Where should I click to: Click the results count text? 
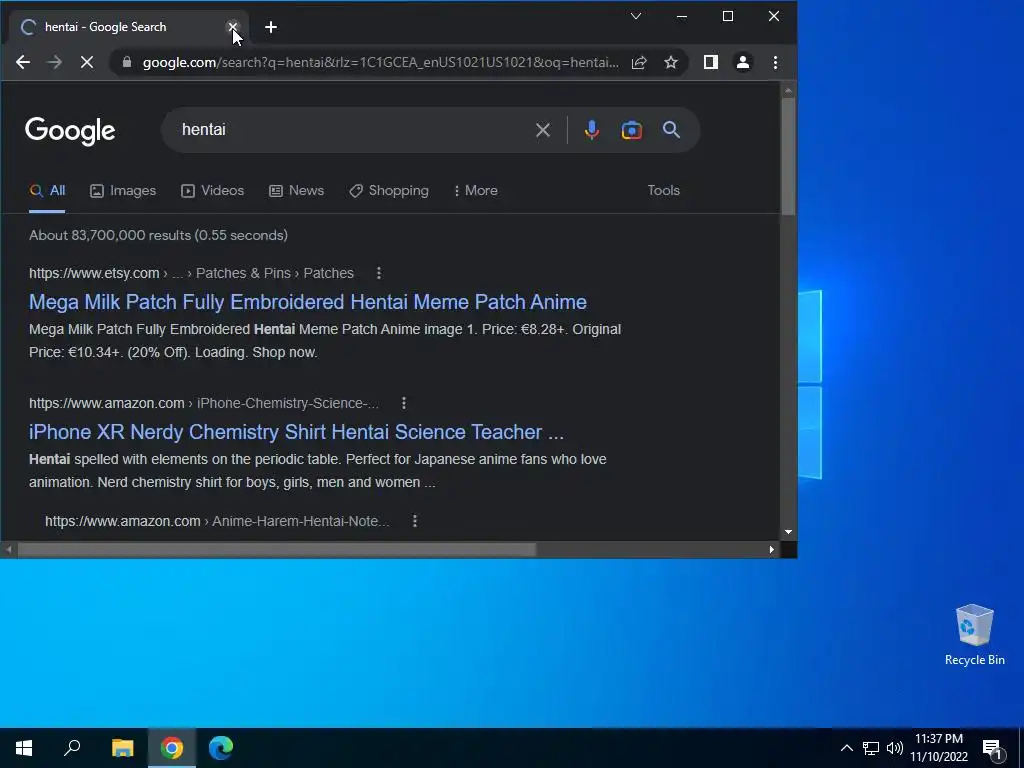(158, 235)
